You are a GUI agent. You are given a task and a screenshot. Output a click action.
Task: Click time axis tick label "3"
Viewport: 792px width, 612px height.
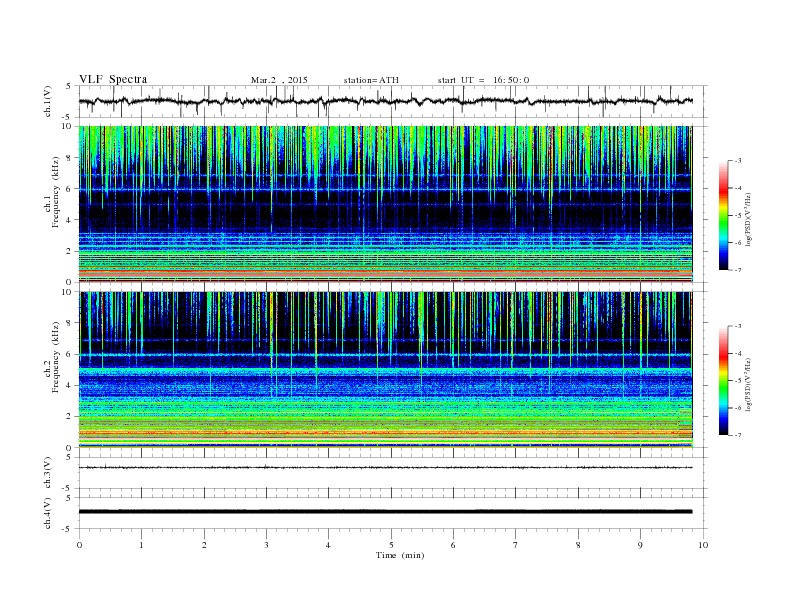click(x=266, y=545)
